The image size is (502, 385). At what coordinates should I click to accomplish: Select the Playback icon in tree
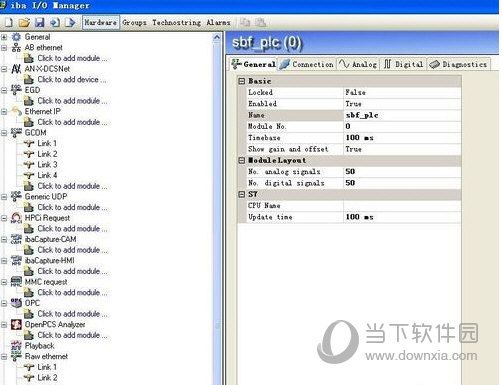coord(16,346)
